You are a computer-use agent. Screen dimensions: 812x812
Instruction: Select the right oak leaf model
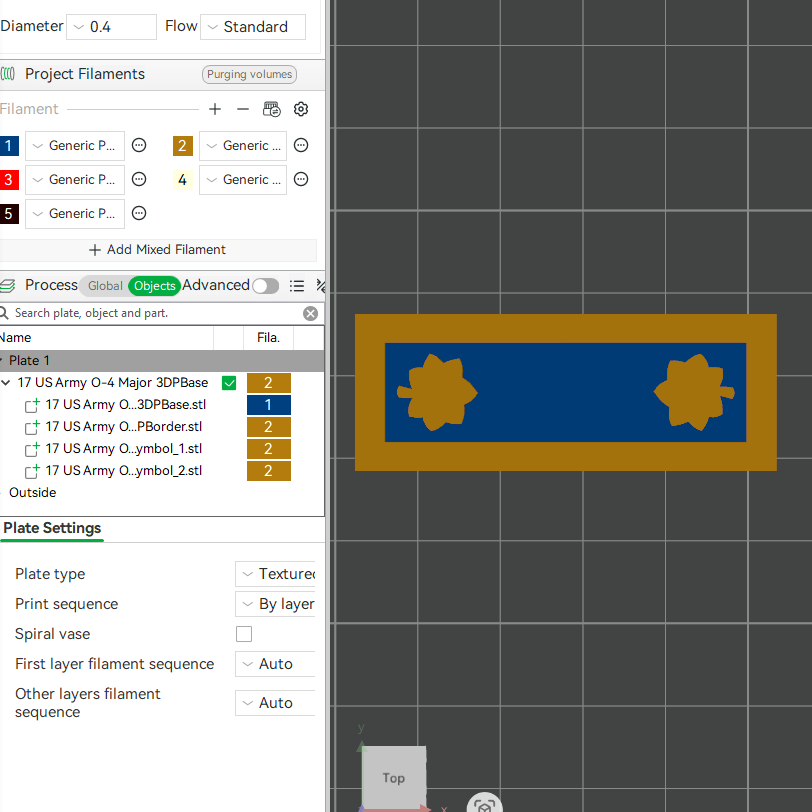pyautogui.click(x=694, y=393)
